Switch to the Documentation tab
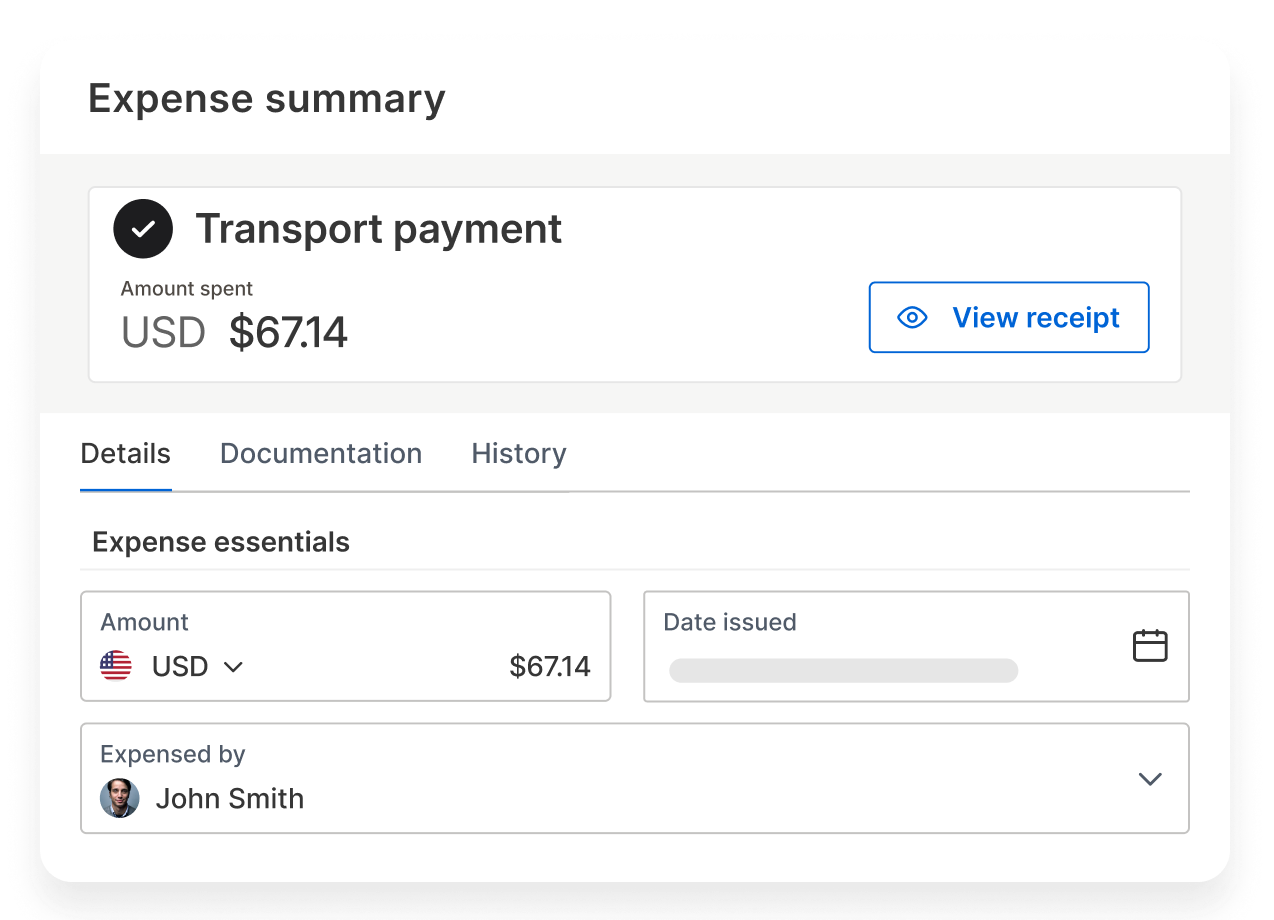1274x920 pixels. (x=320, y=454)
